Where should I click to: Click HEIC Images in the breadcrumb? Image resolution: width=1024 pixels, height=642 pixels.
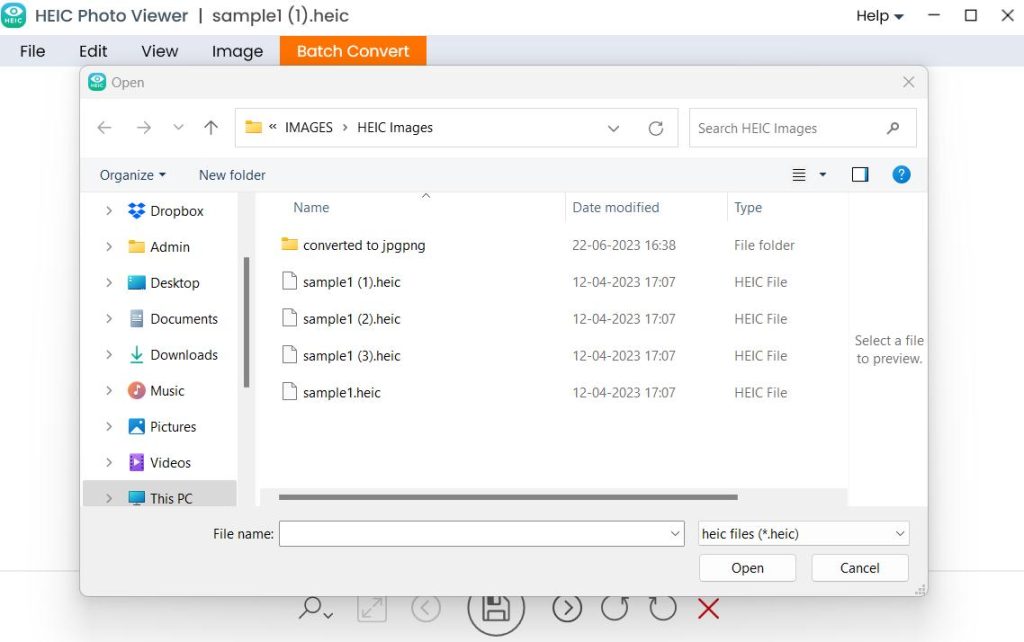pos(394,127)
